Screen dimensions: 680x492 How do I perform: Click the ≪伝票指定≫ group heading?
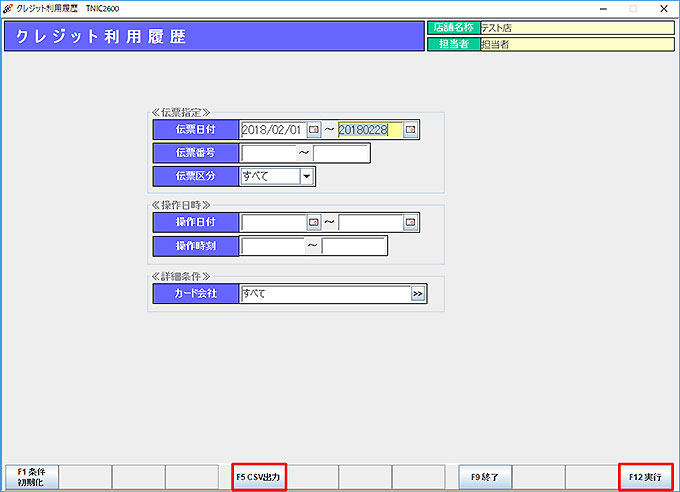click(180, 113)
